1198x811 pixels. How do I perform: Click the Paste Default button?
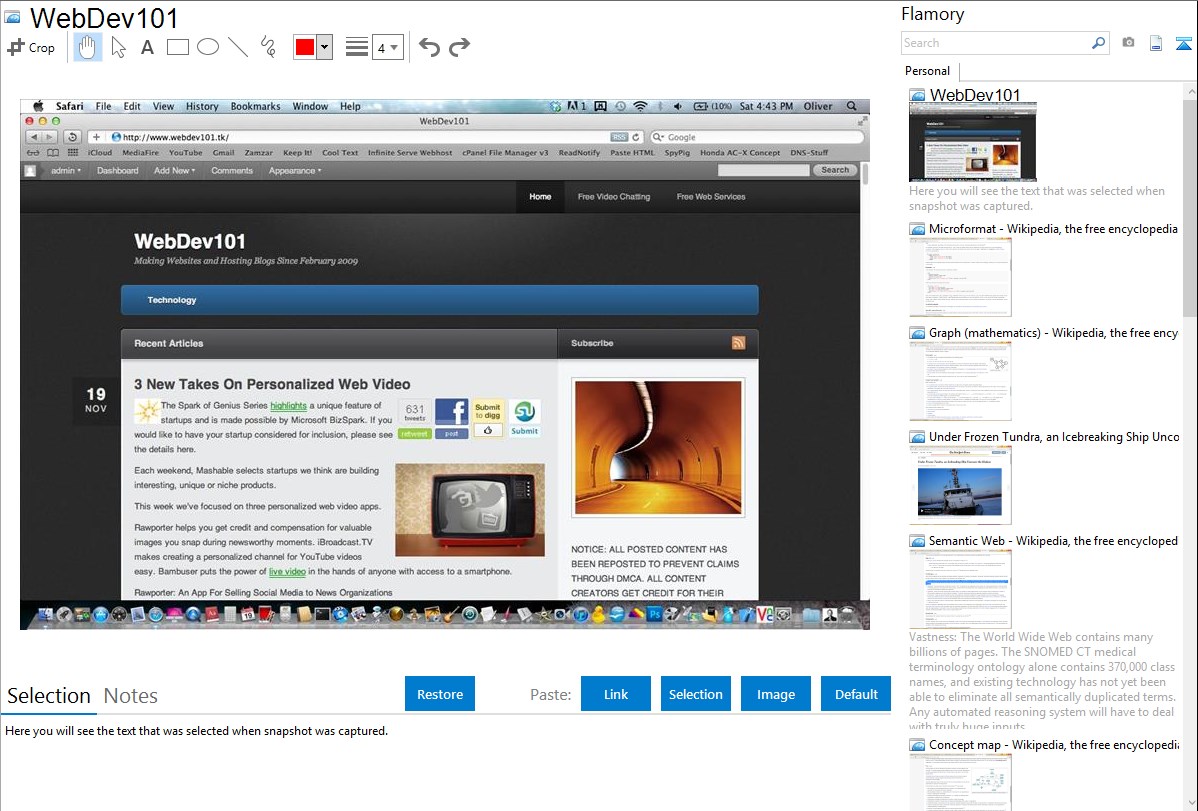click(x=856, y=694)
